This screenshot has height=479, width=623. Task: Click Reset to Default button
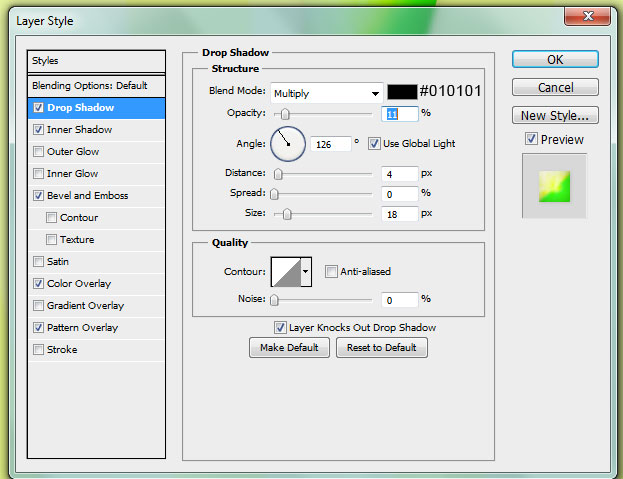click(382, 348)
